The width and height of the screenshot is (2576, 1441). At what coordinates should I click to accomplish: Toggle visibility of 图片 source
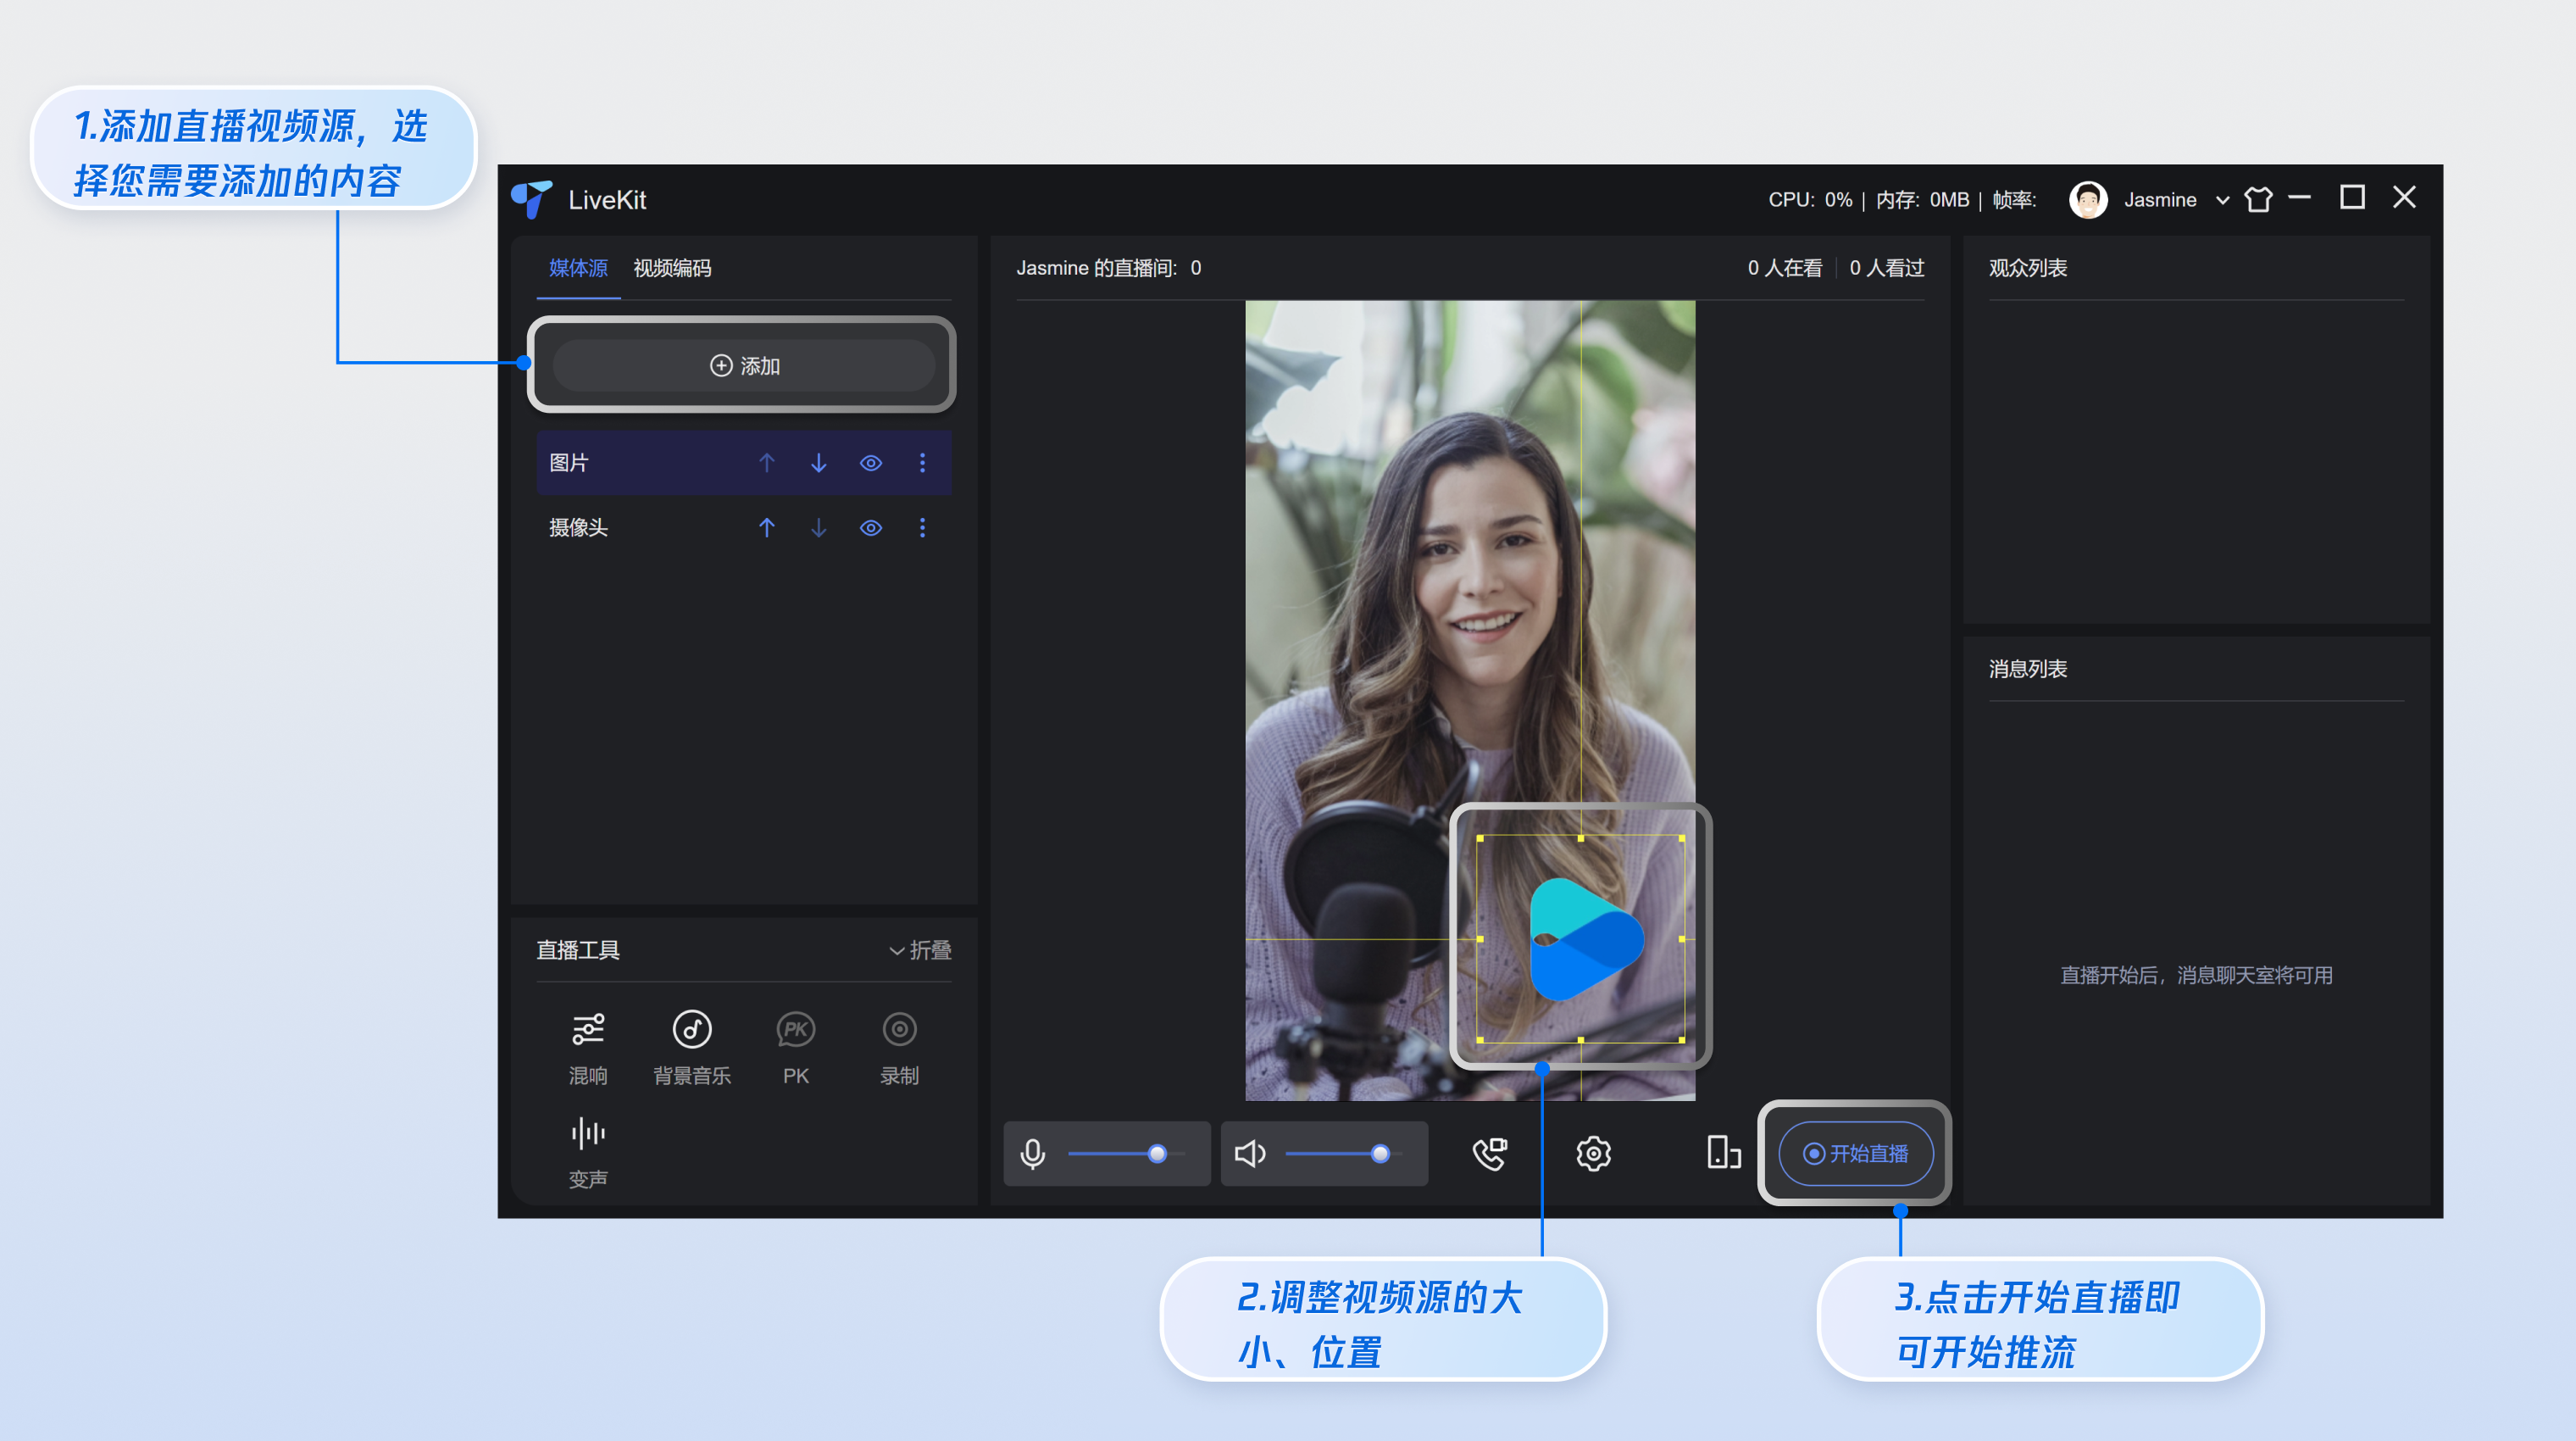click(870, 463)
